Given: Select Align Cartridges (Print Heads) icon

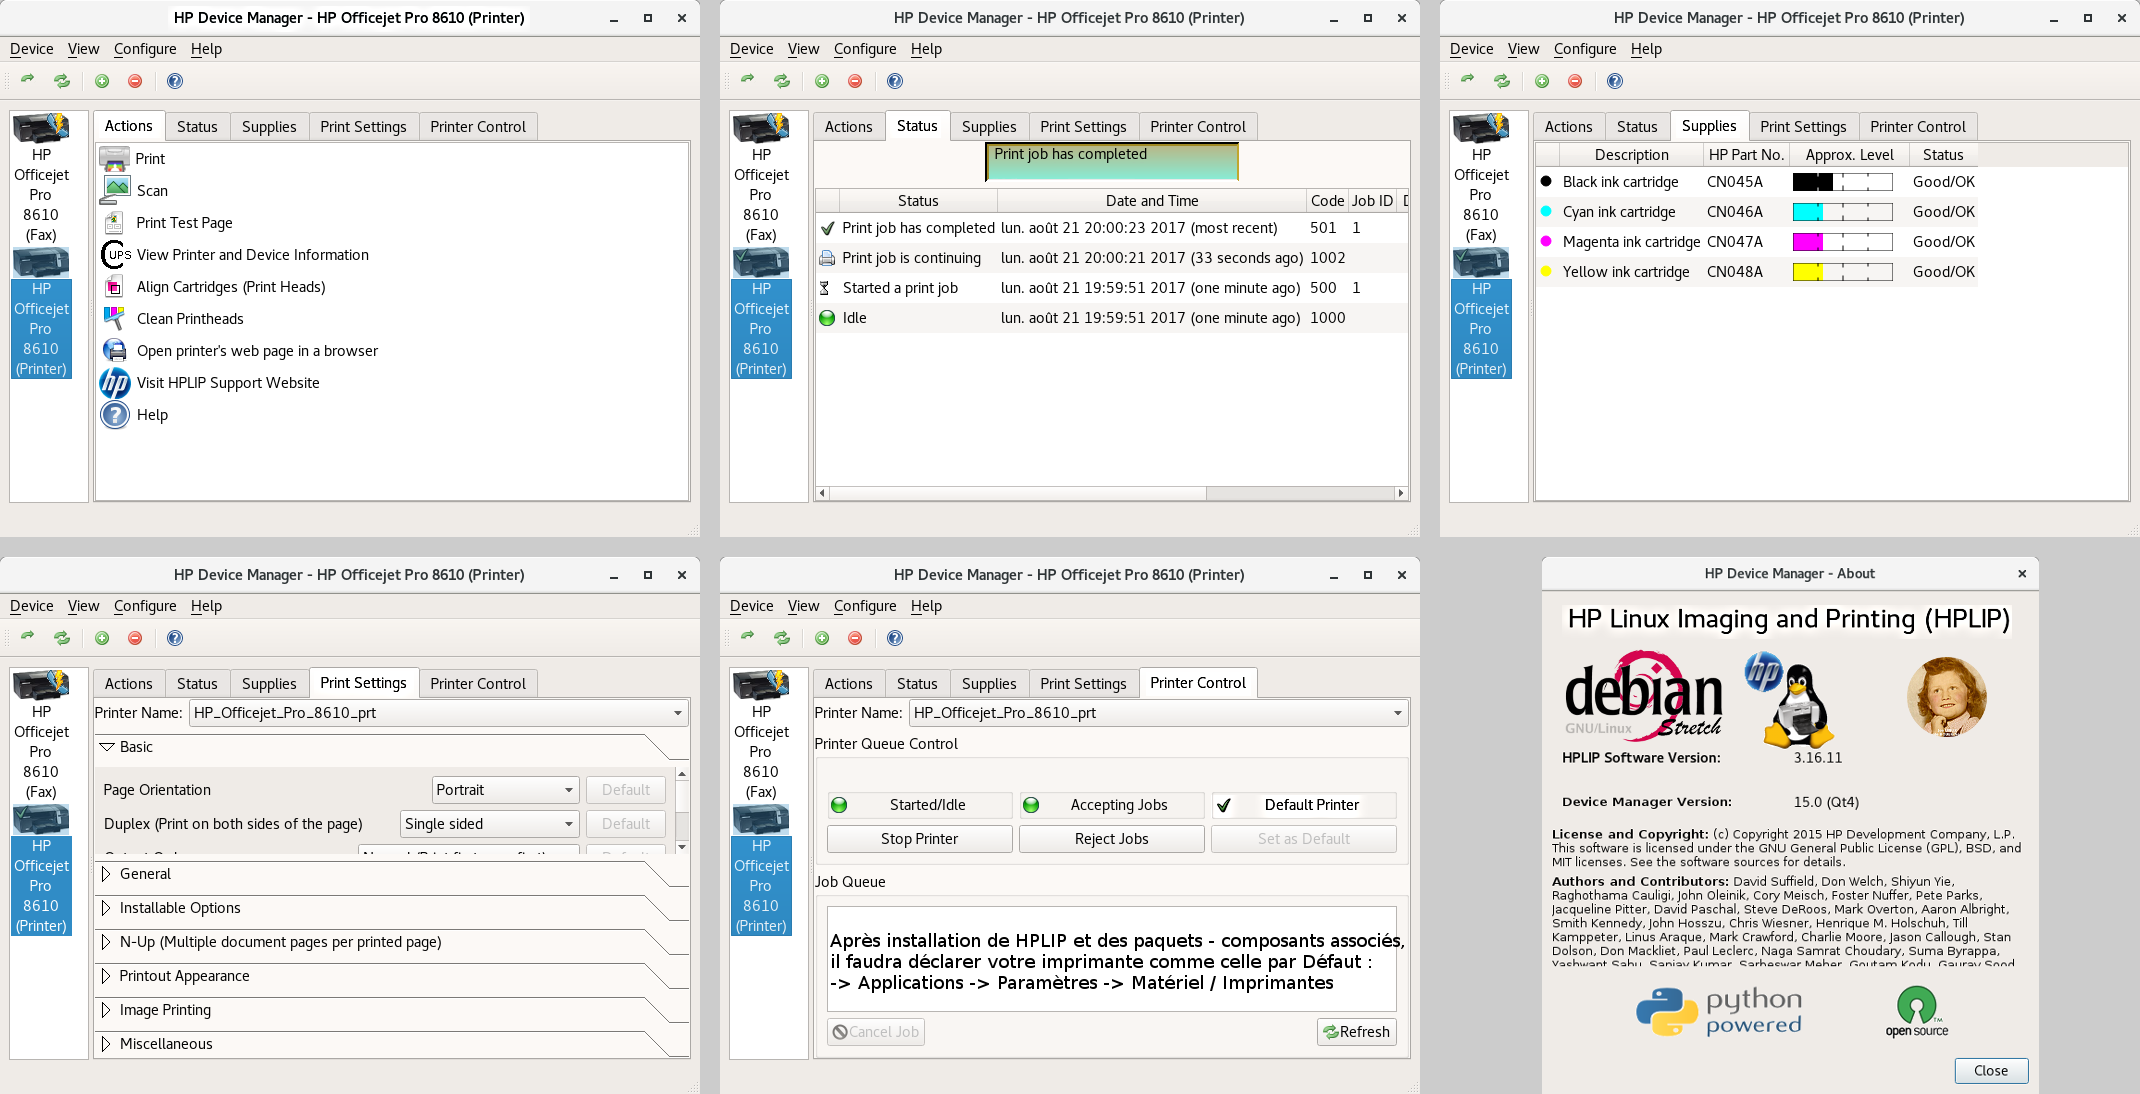Looking at the screenshot, I should click(x=115, y=287).
